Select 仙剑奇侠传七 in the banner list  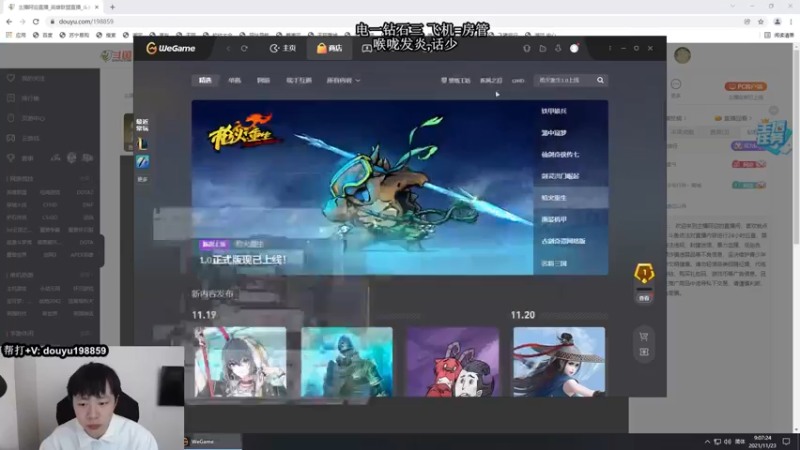point(570,154)
